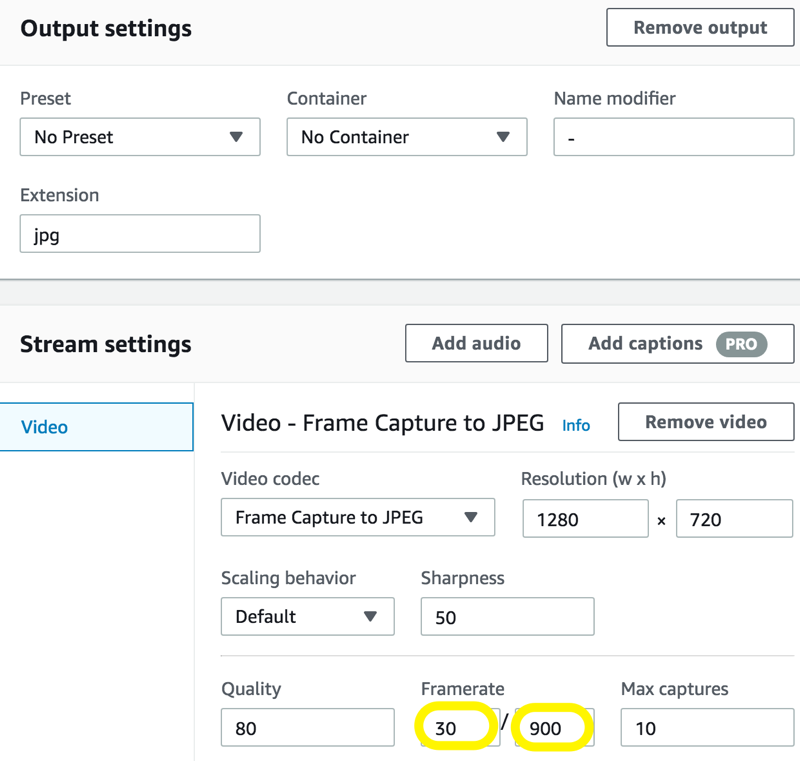Click the Max captures input field
Viewport: 800px width, 761px height.
click(x=706, y=728)
